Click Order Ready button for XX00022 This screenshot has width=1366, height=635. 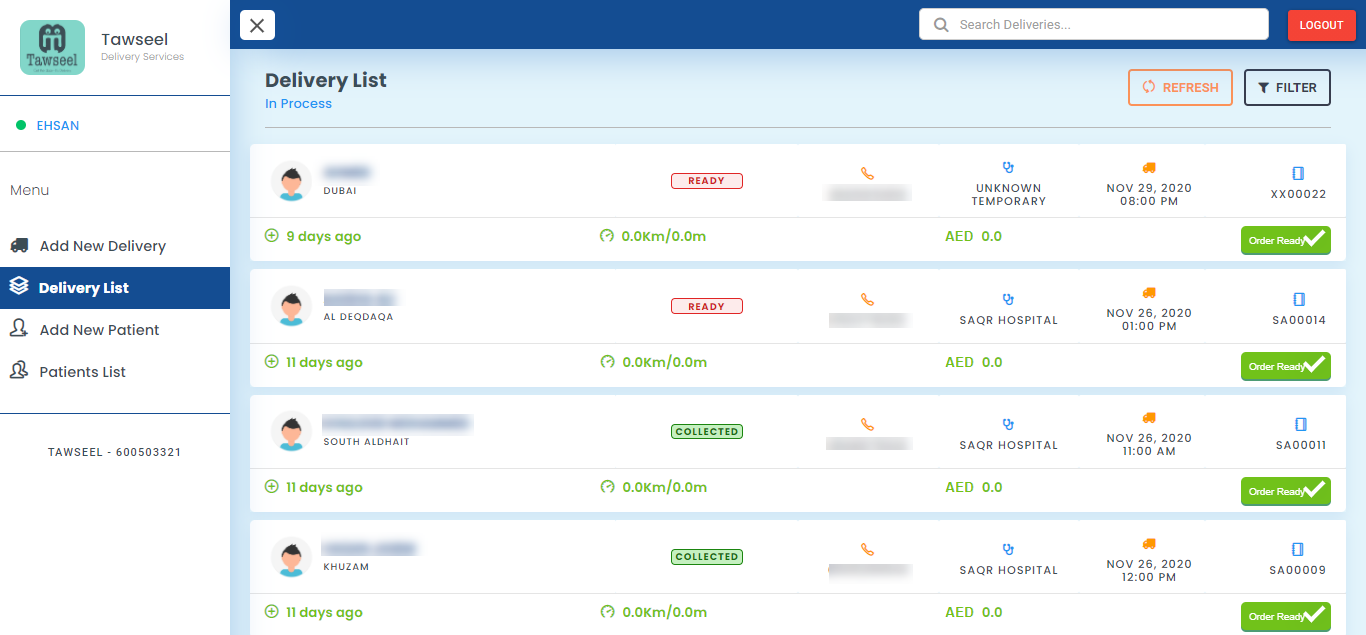click(1286, 240)
